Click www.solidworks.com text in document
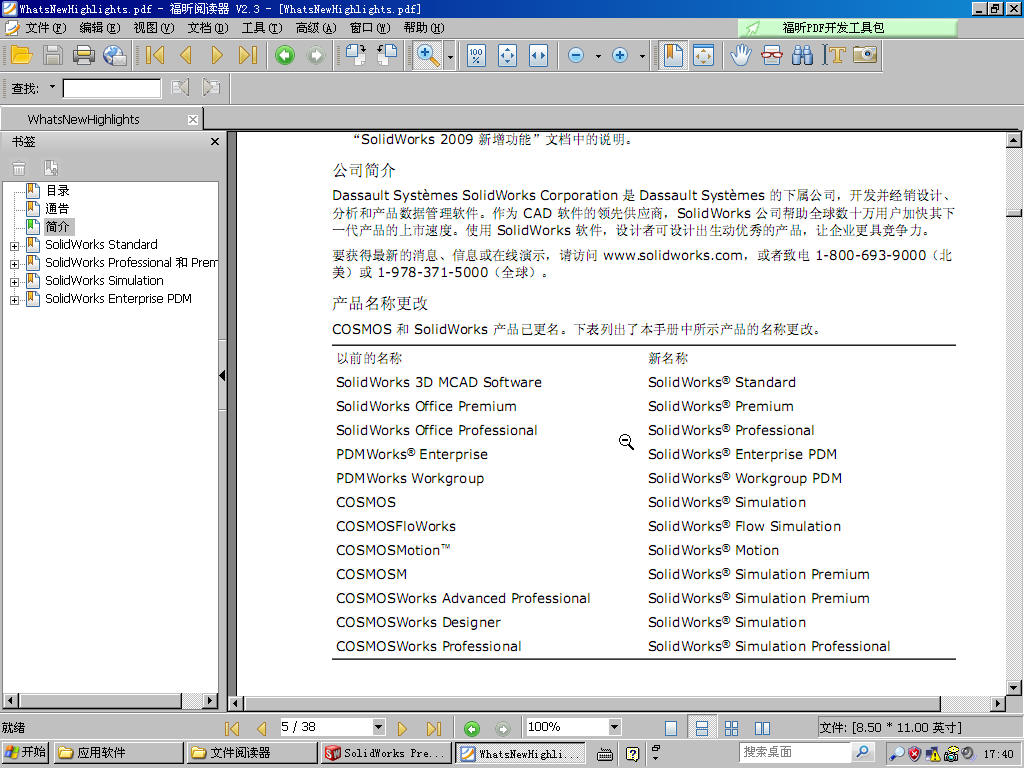Image resolution: width=1024 pixels, height=768 pixels. point(672,255)
